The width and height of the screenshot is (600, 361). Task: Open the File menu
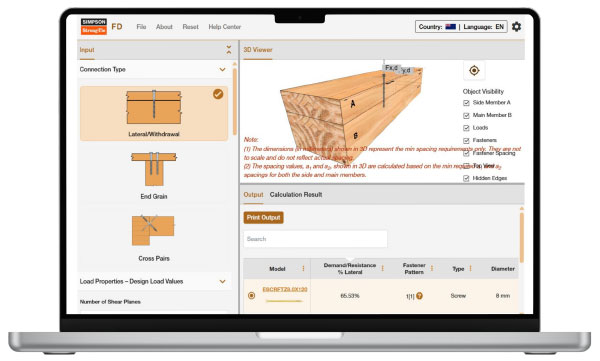[x=141, y=27]
